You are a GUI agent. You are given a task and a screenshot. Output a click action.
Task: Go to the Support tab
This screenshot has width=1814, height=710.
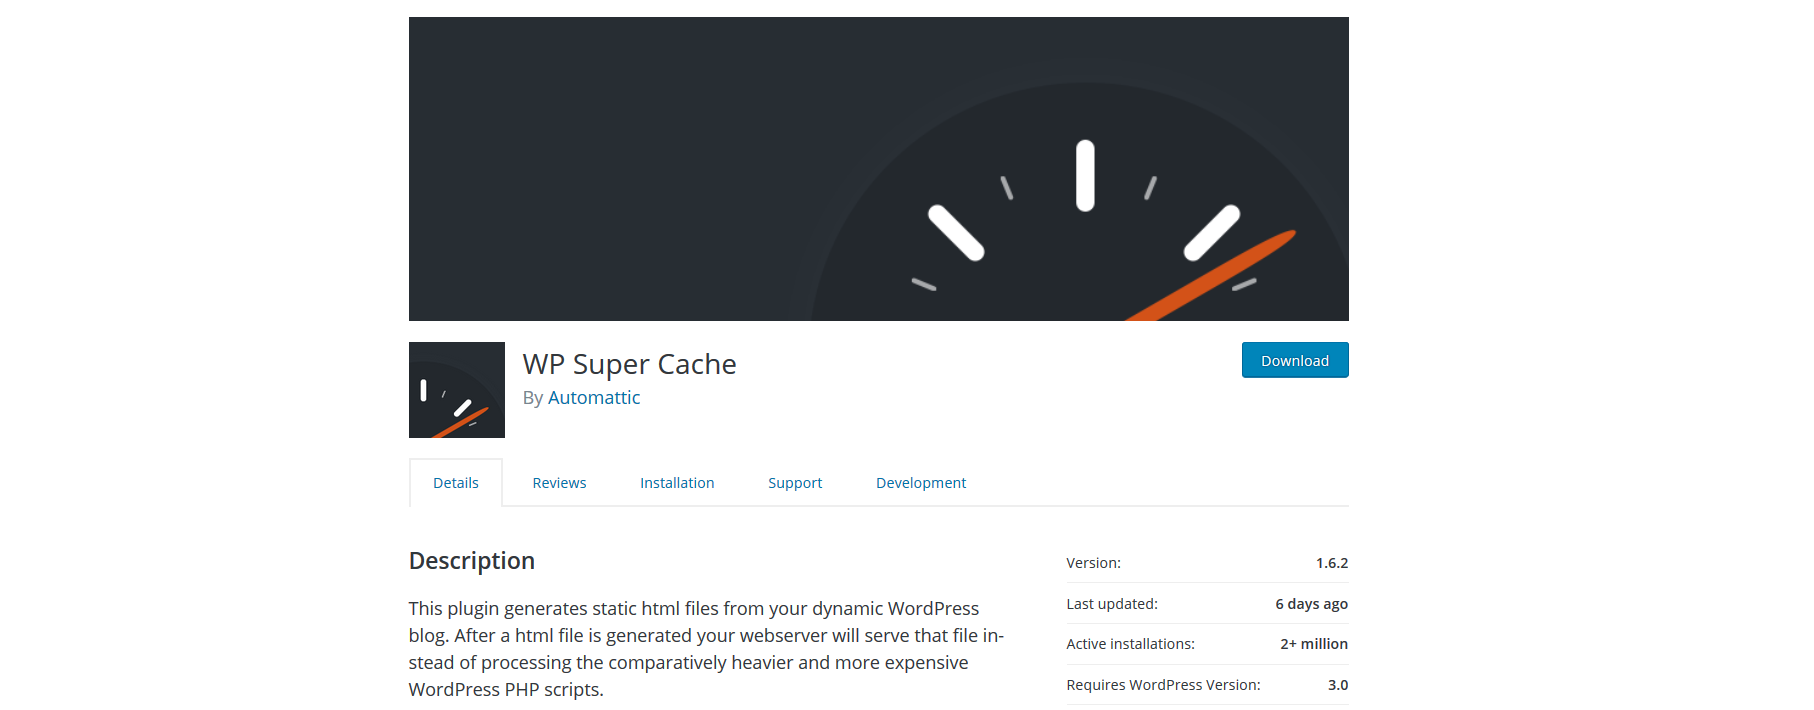(795, 483)
